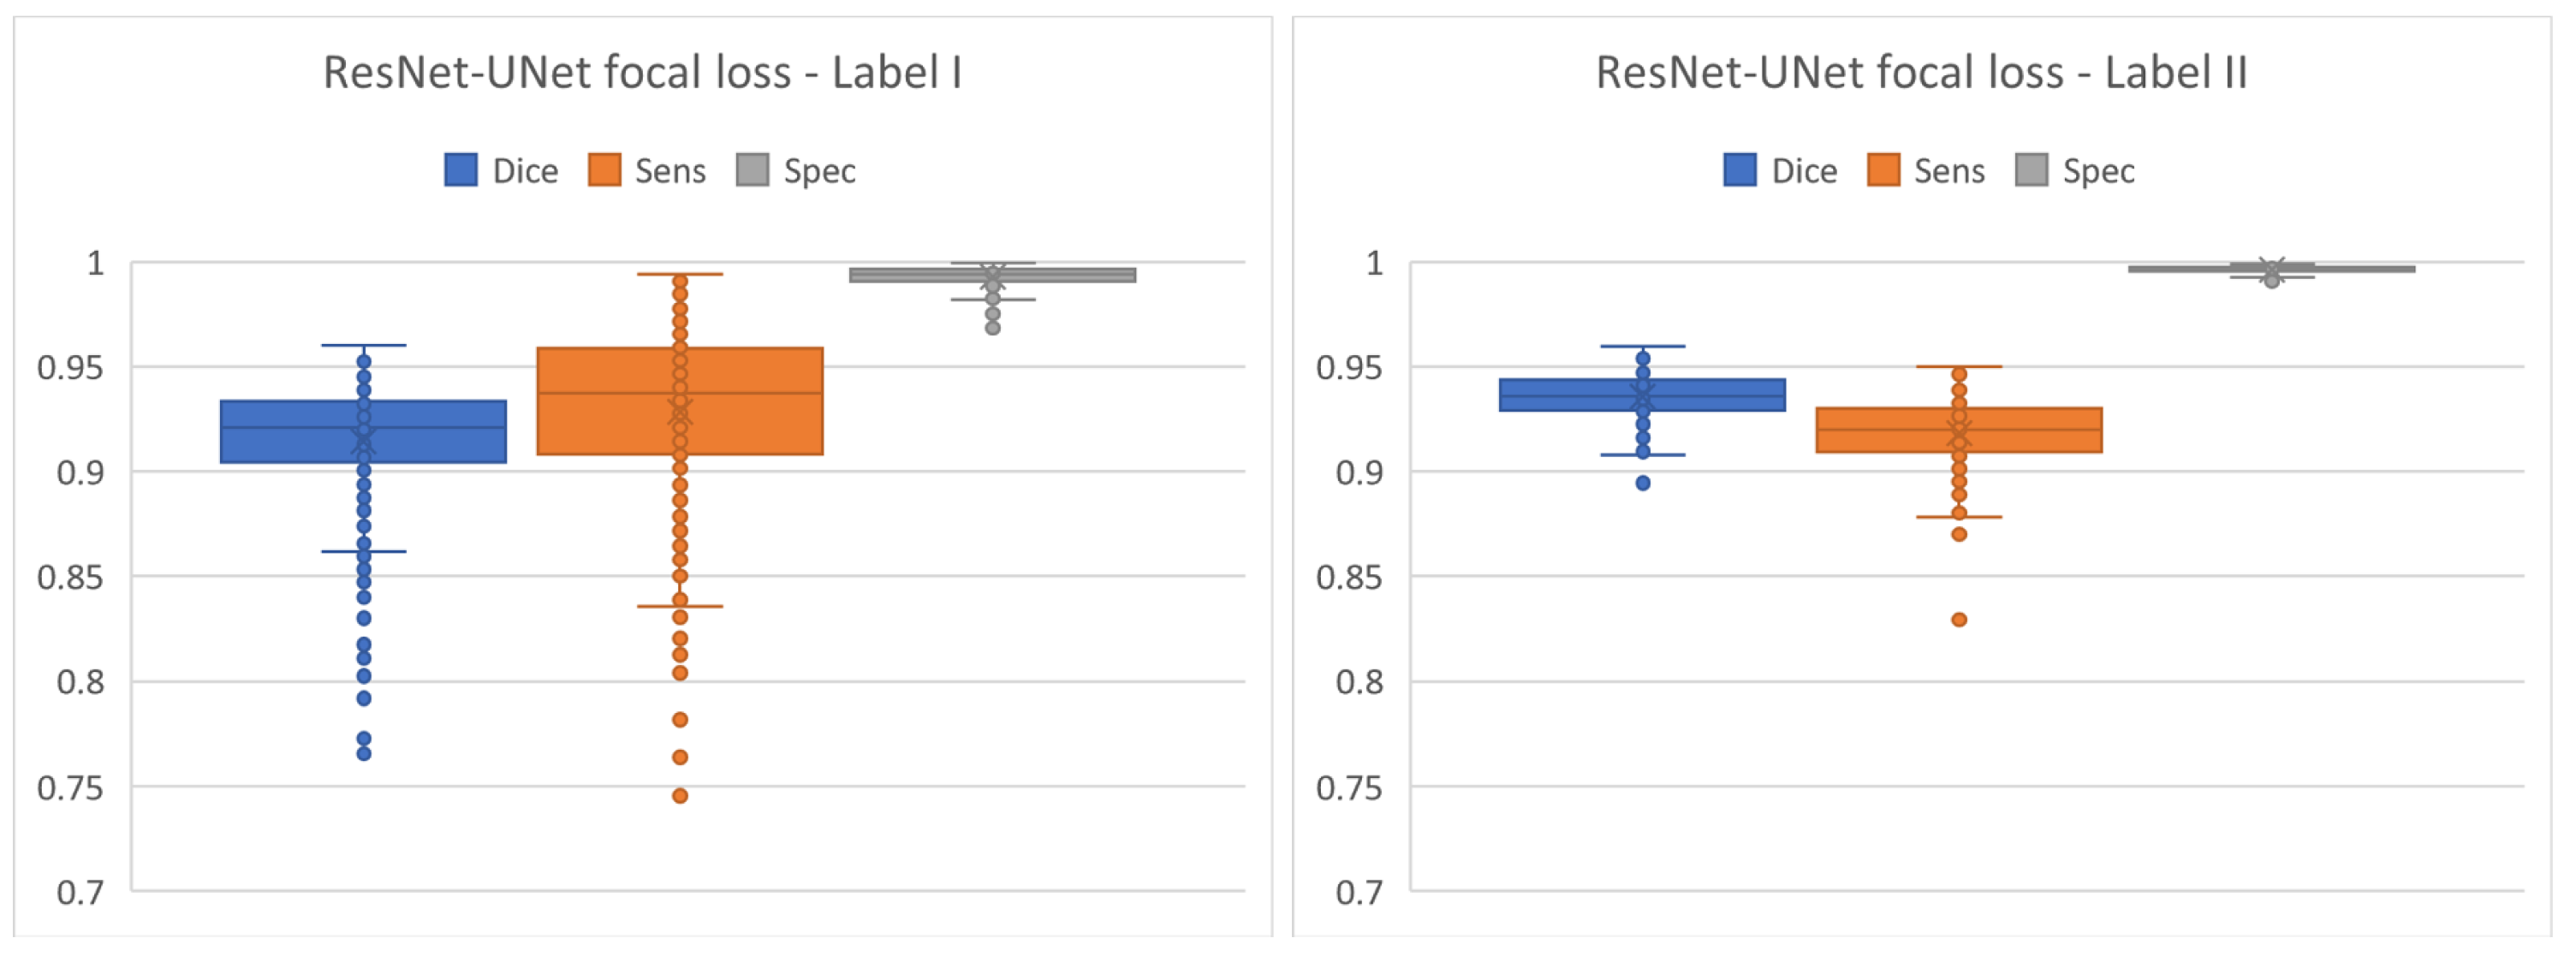Click the blue Dice legend swatch in Label I chart
2576x956 pixels.
point(460,170)
